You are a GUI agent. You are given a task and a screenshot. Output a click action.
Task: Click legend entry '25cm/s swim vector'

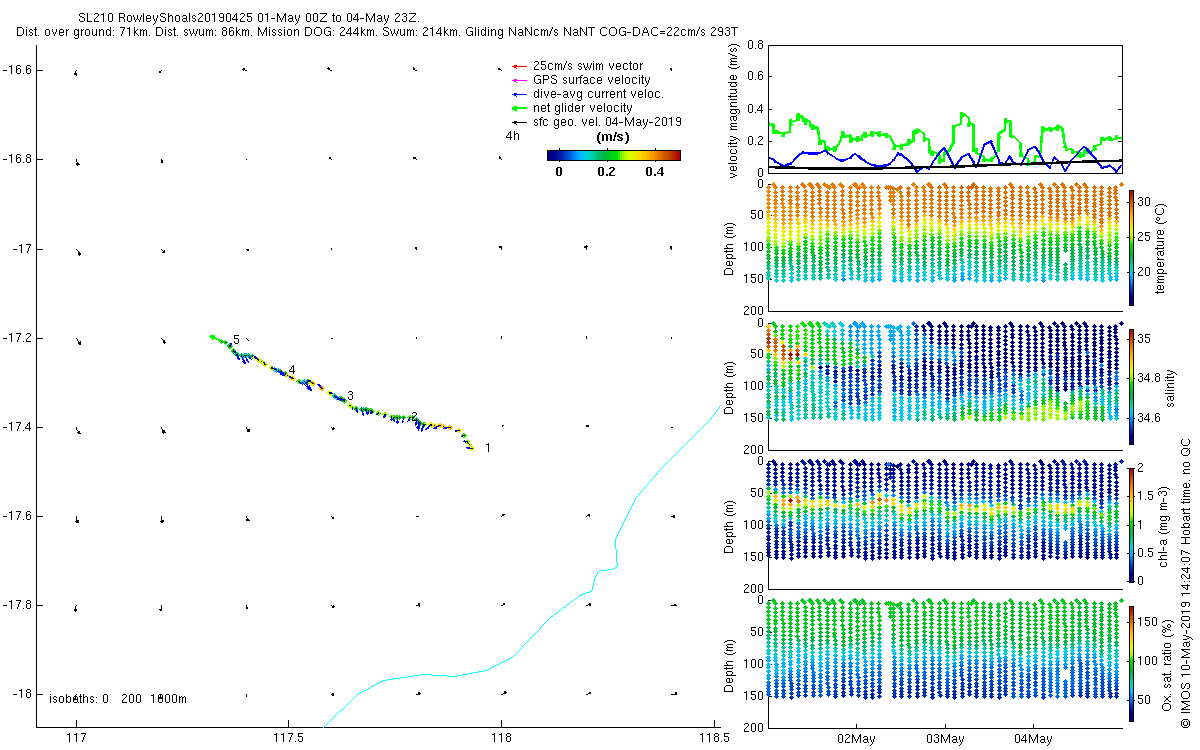(x=587, y=66)
